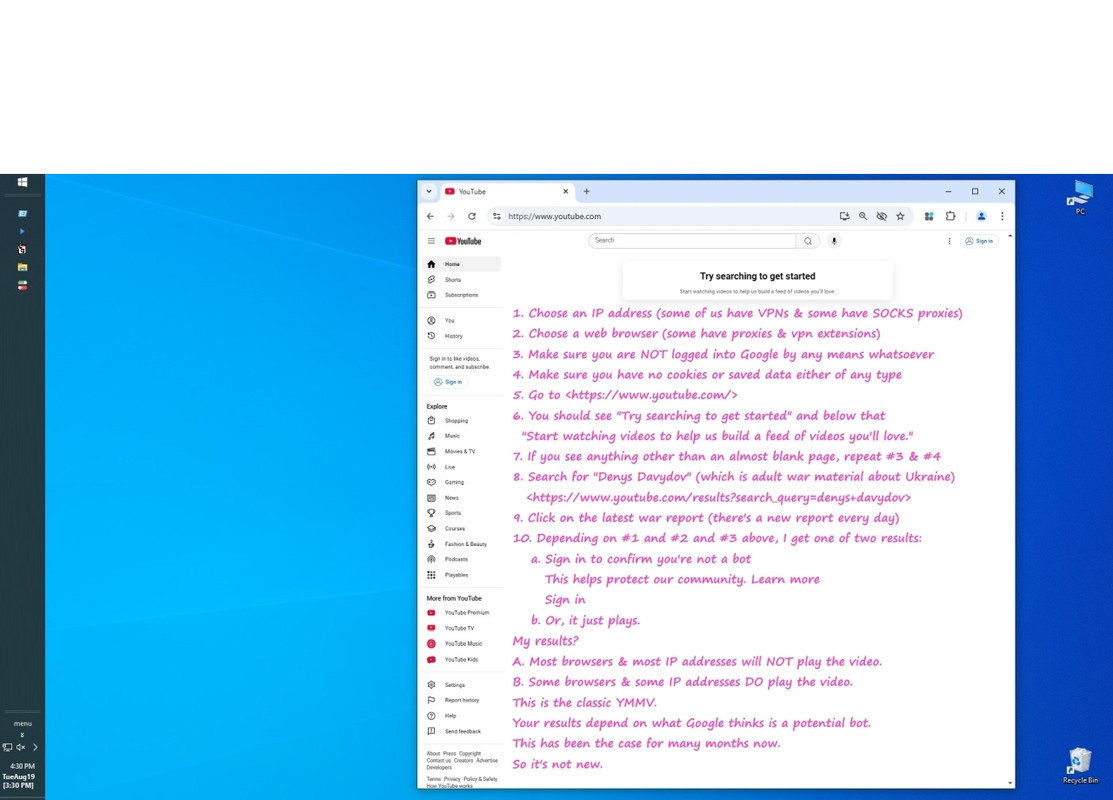The height and width of the screenshot is (800, 1113).
Task: Open YouTube Music
Action: 461,644
